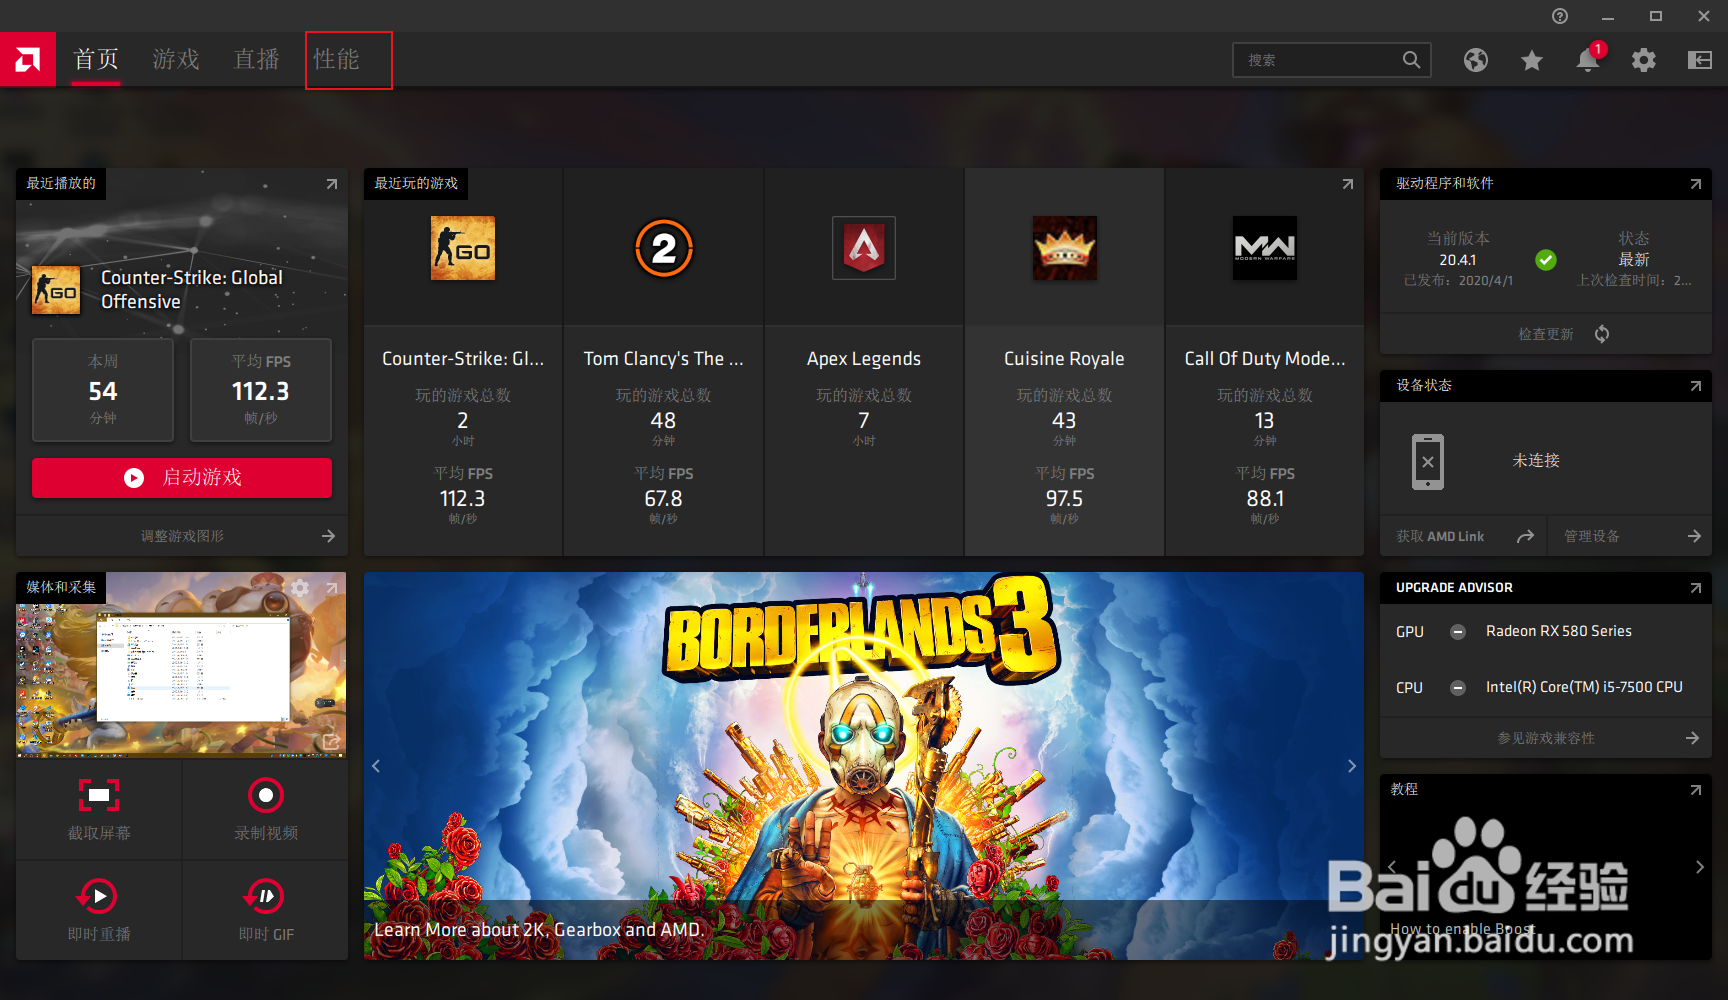
Task: Open the favorites star icon
Action: (x=1531, y=61)
